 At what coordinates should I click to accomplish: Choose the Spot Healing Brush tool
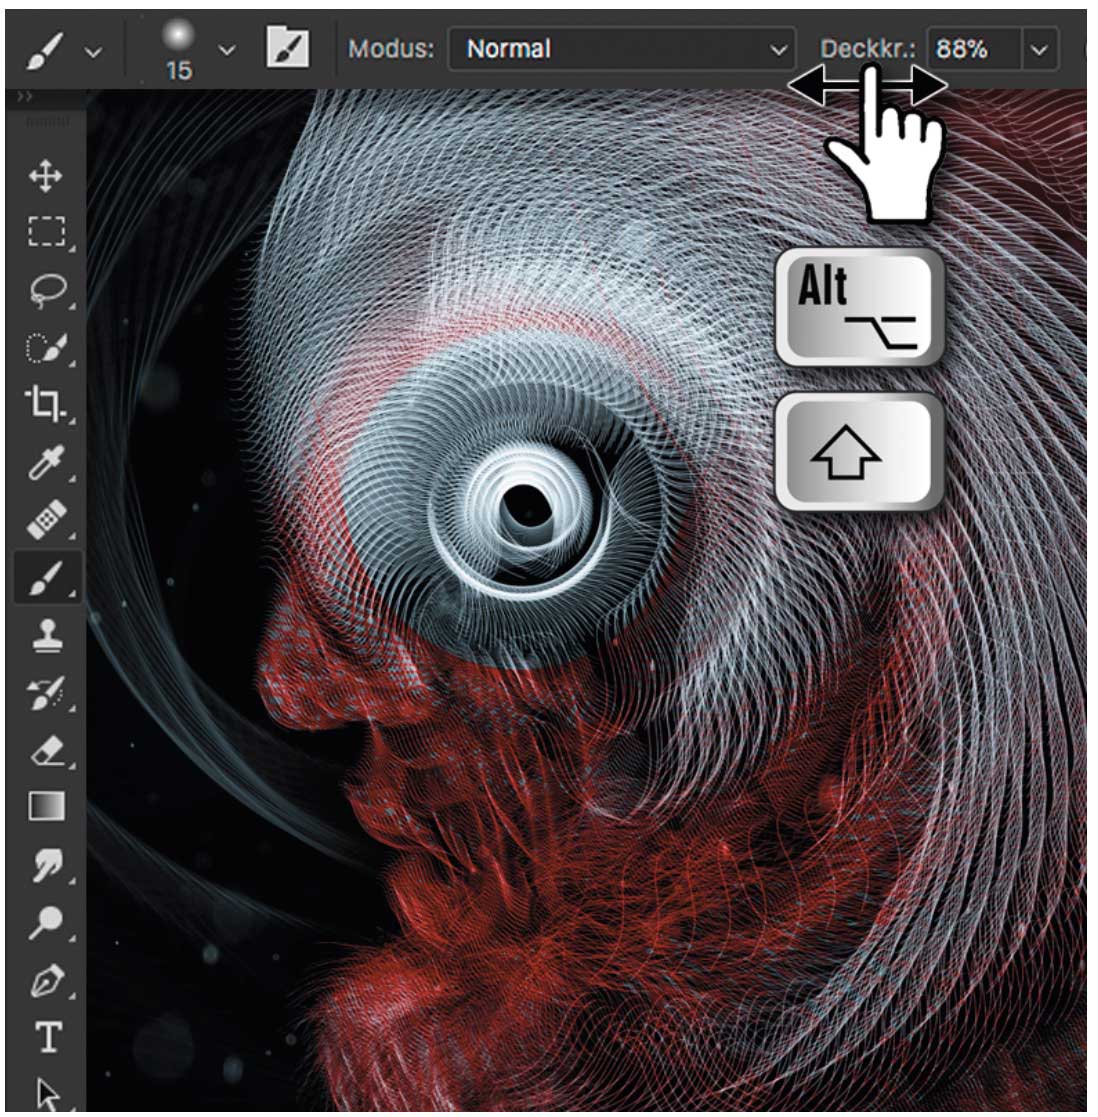click(47, 519)
